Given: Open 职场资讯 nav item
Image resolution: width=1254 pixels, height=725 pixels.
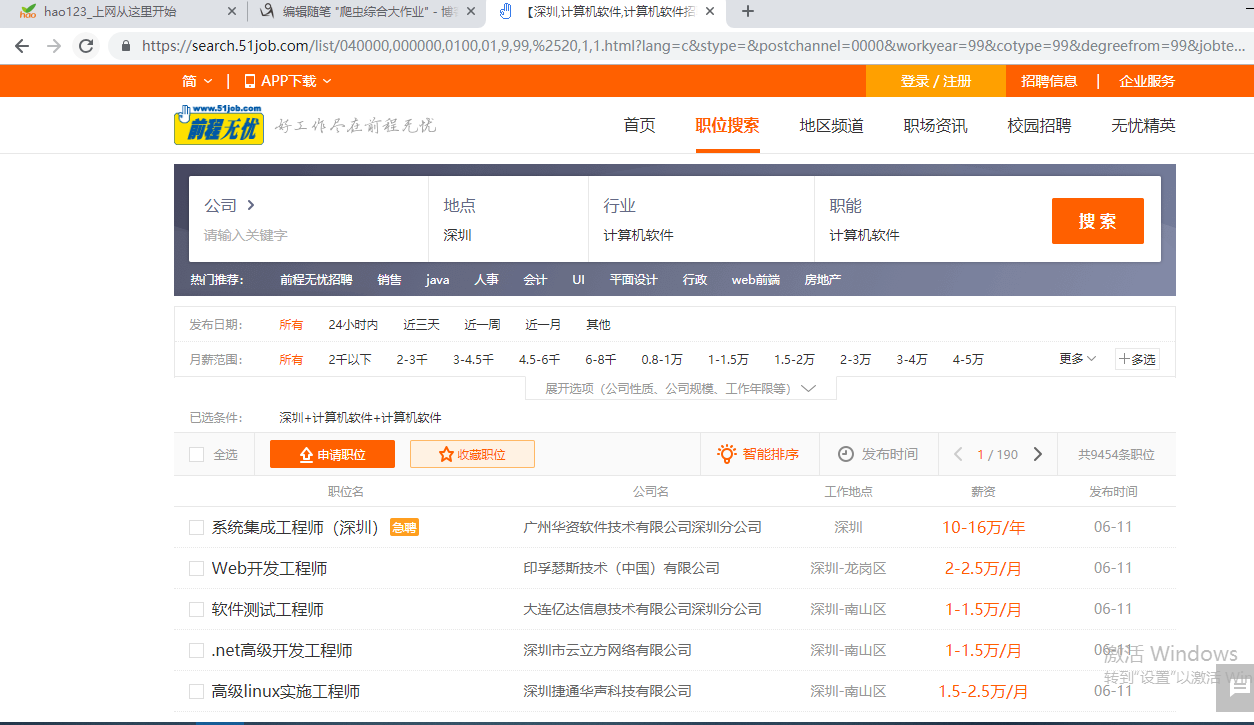Looking at the screenshot, I should click(x=935, y=125).
